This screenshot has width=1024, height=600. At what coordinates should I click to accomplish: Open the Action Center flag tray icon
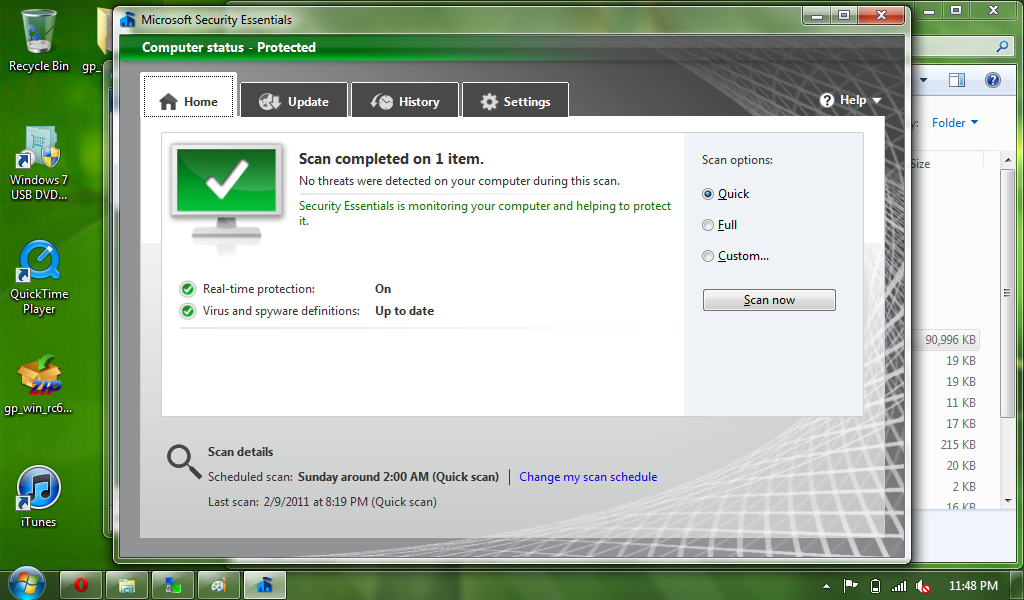click(x=850, y=586)
